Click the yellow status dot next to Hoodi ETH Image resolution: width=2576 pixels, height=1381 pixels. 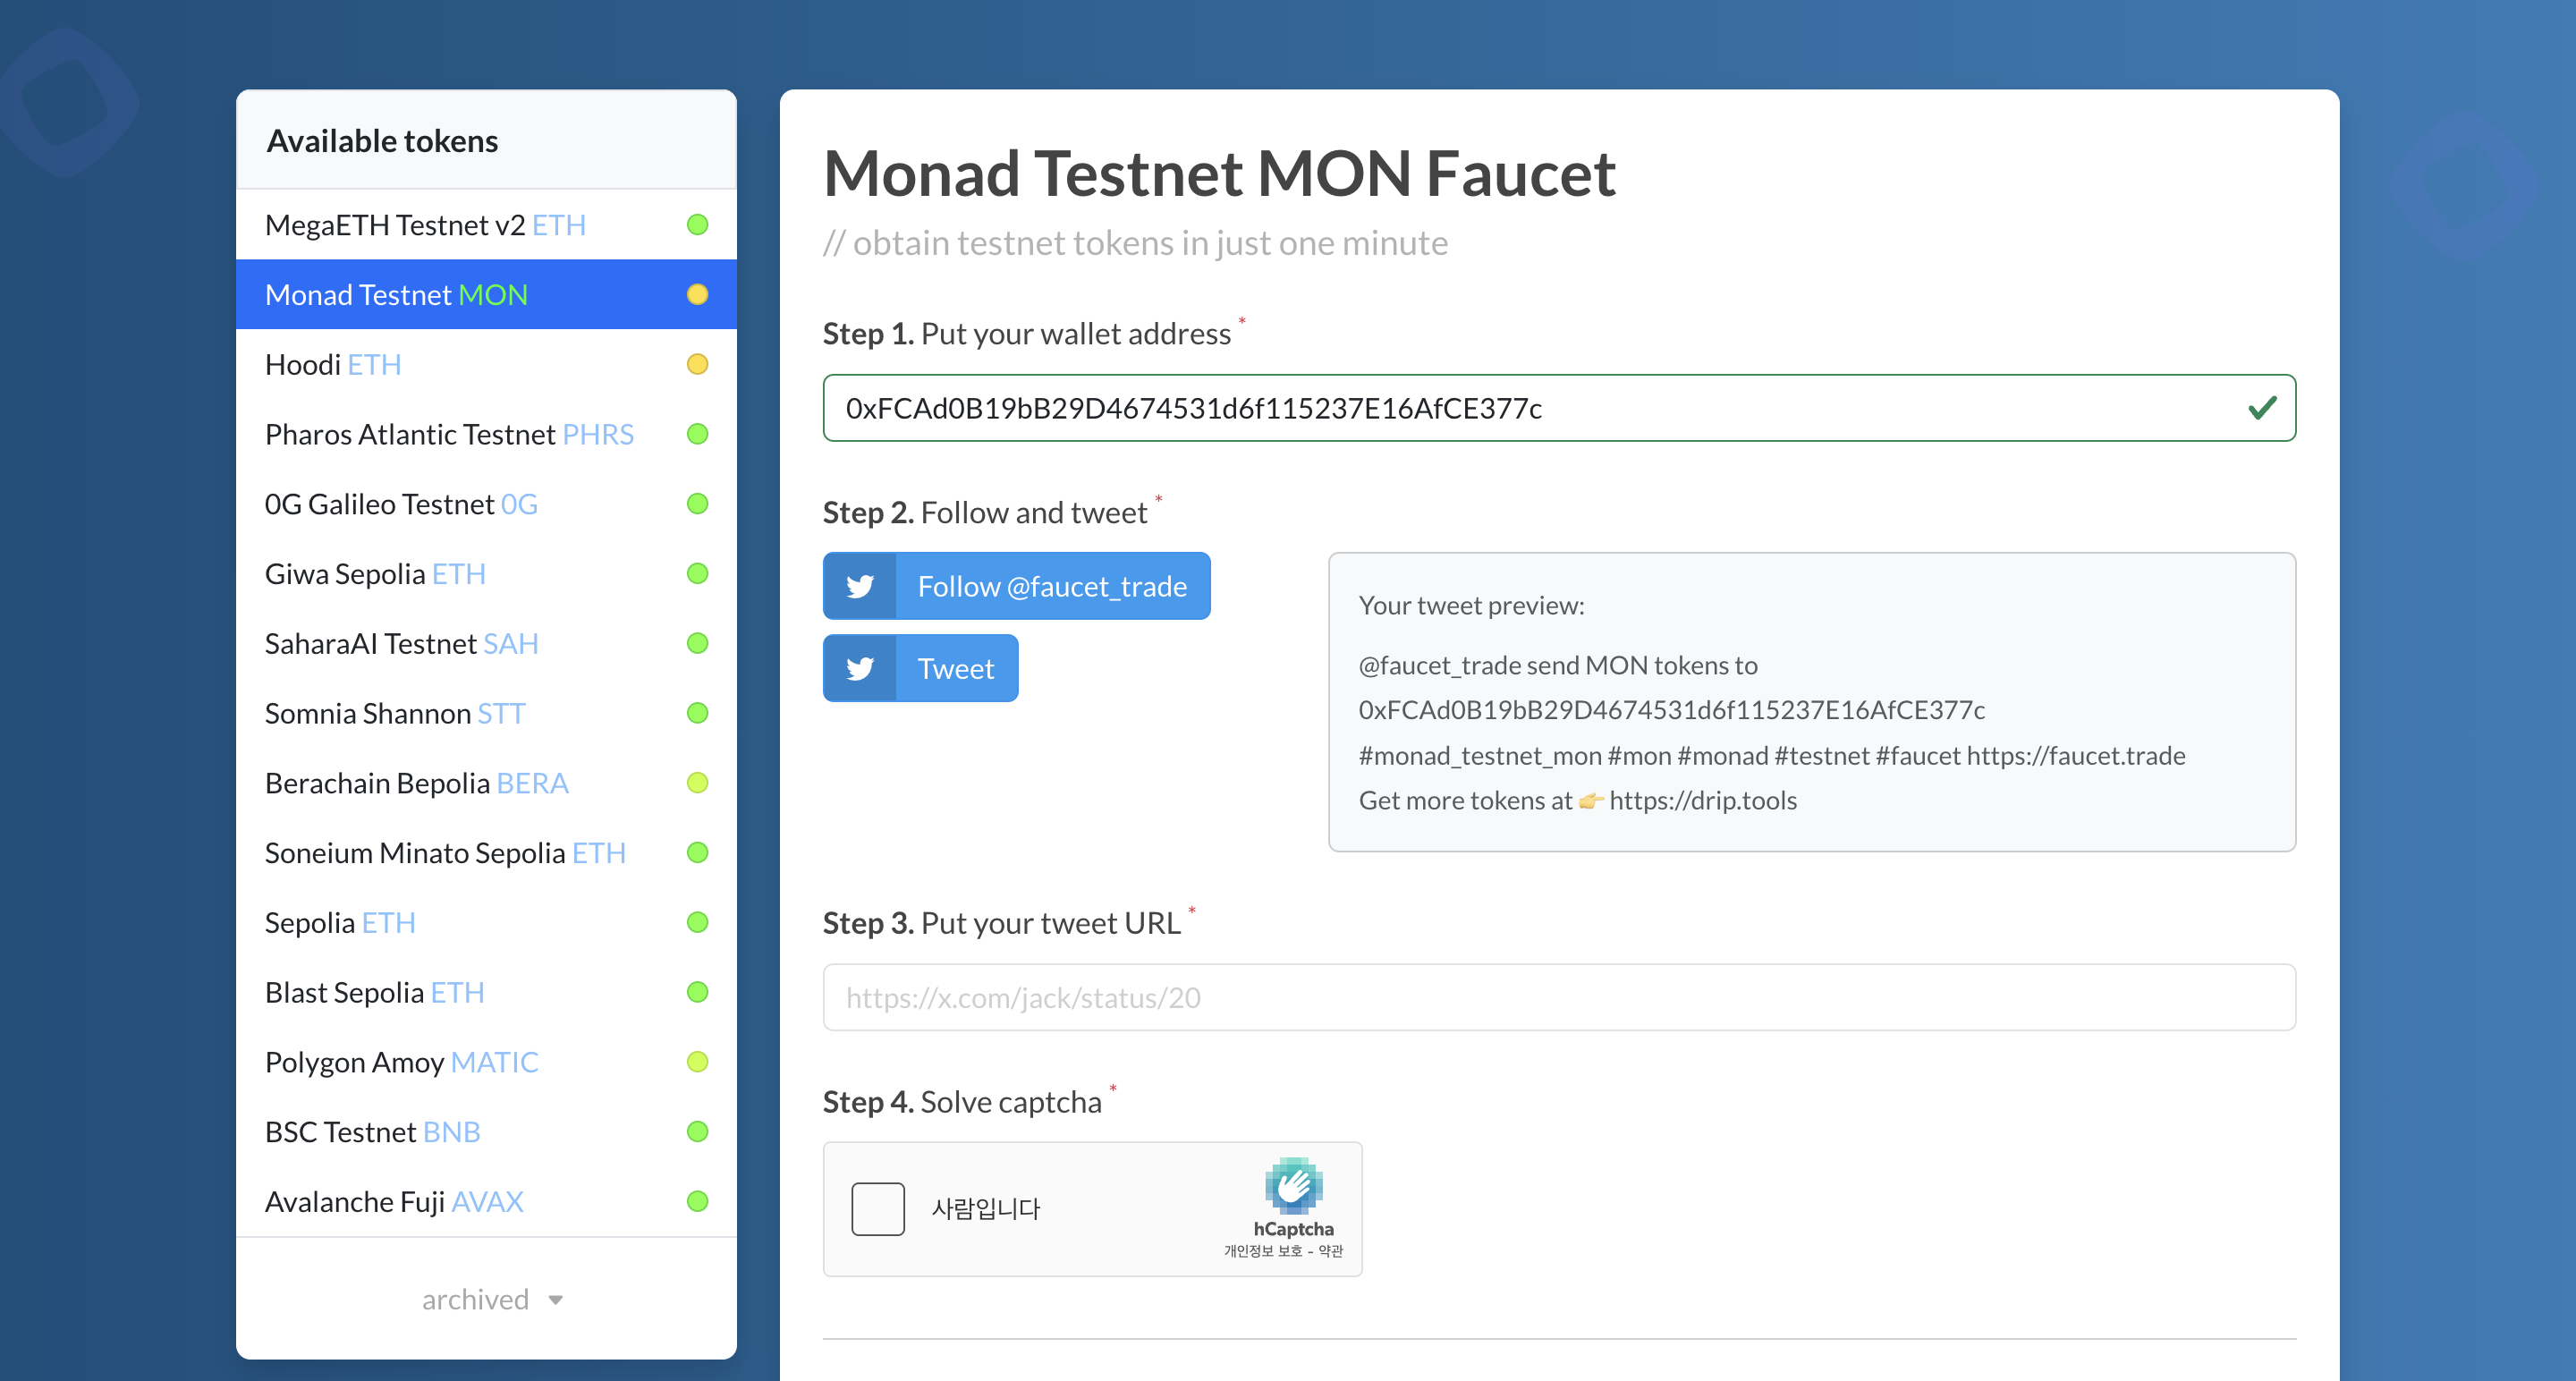pyautogui.click(x=698, y=364)
